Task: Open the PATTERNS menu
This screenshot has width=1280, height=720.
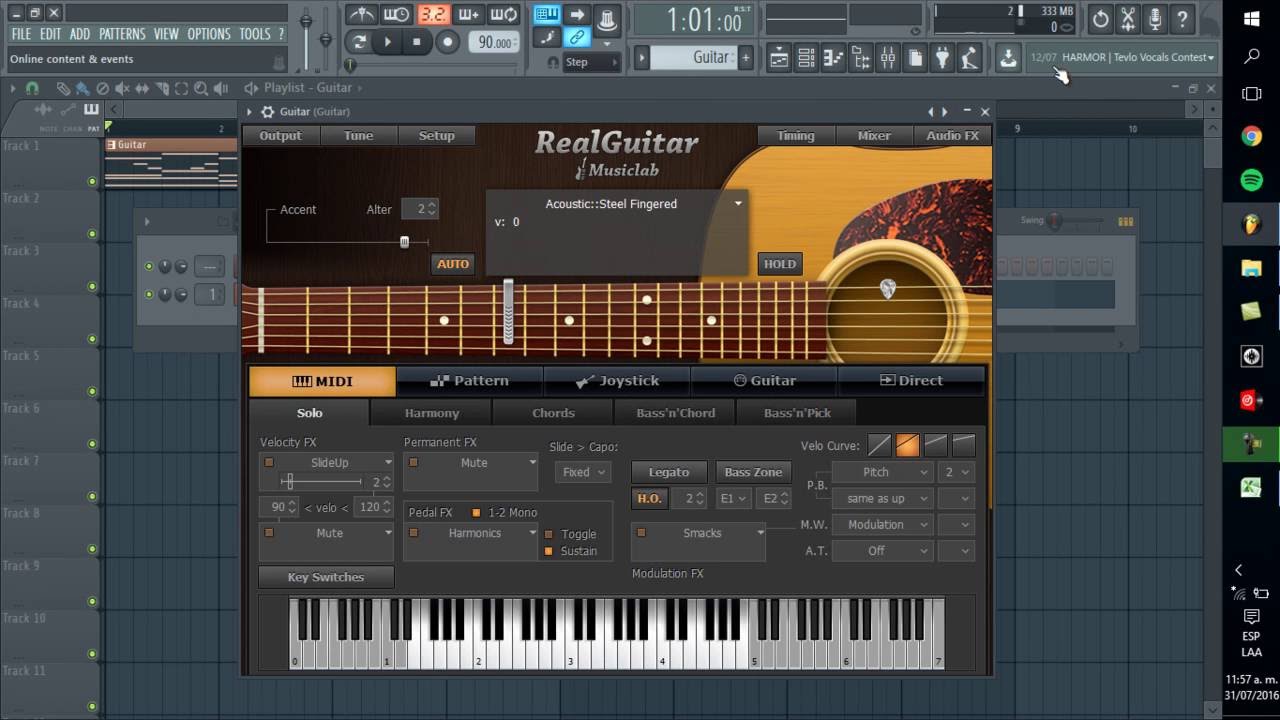Action: (x=122, y=34)
